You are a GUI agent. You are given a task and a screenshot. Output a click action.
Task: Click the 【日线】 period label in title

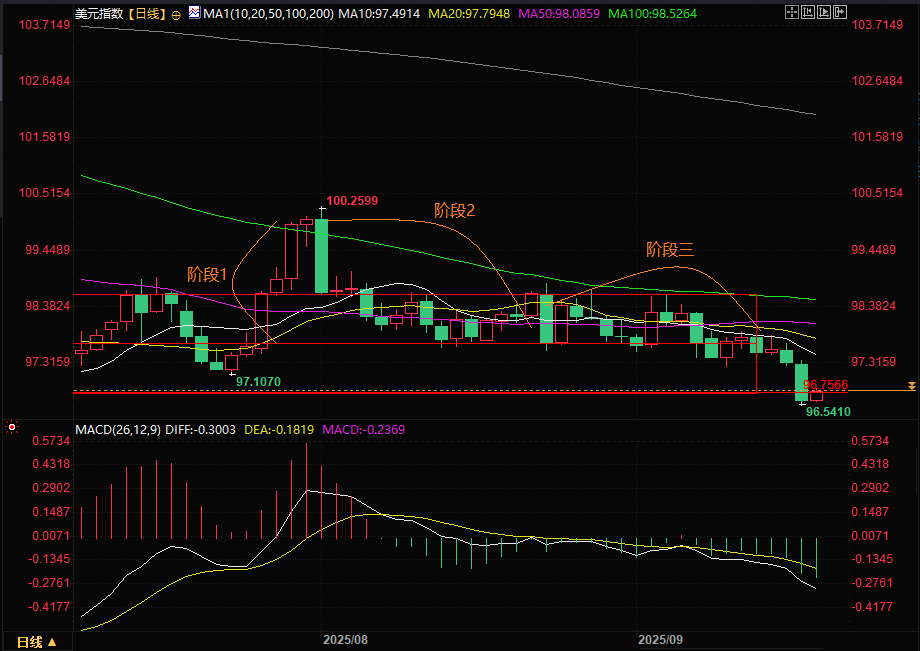147,13
